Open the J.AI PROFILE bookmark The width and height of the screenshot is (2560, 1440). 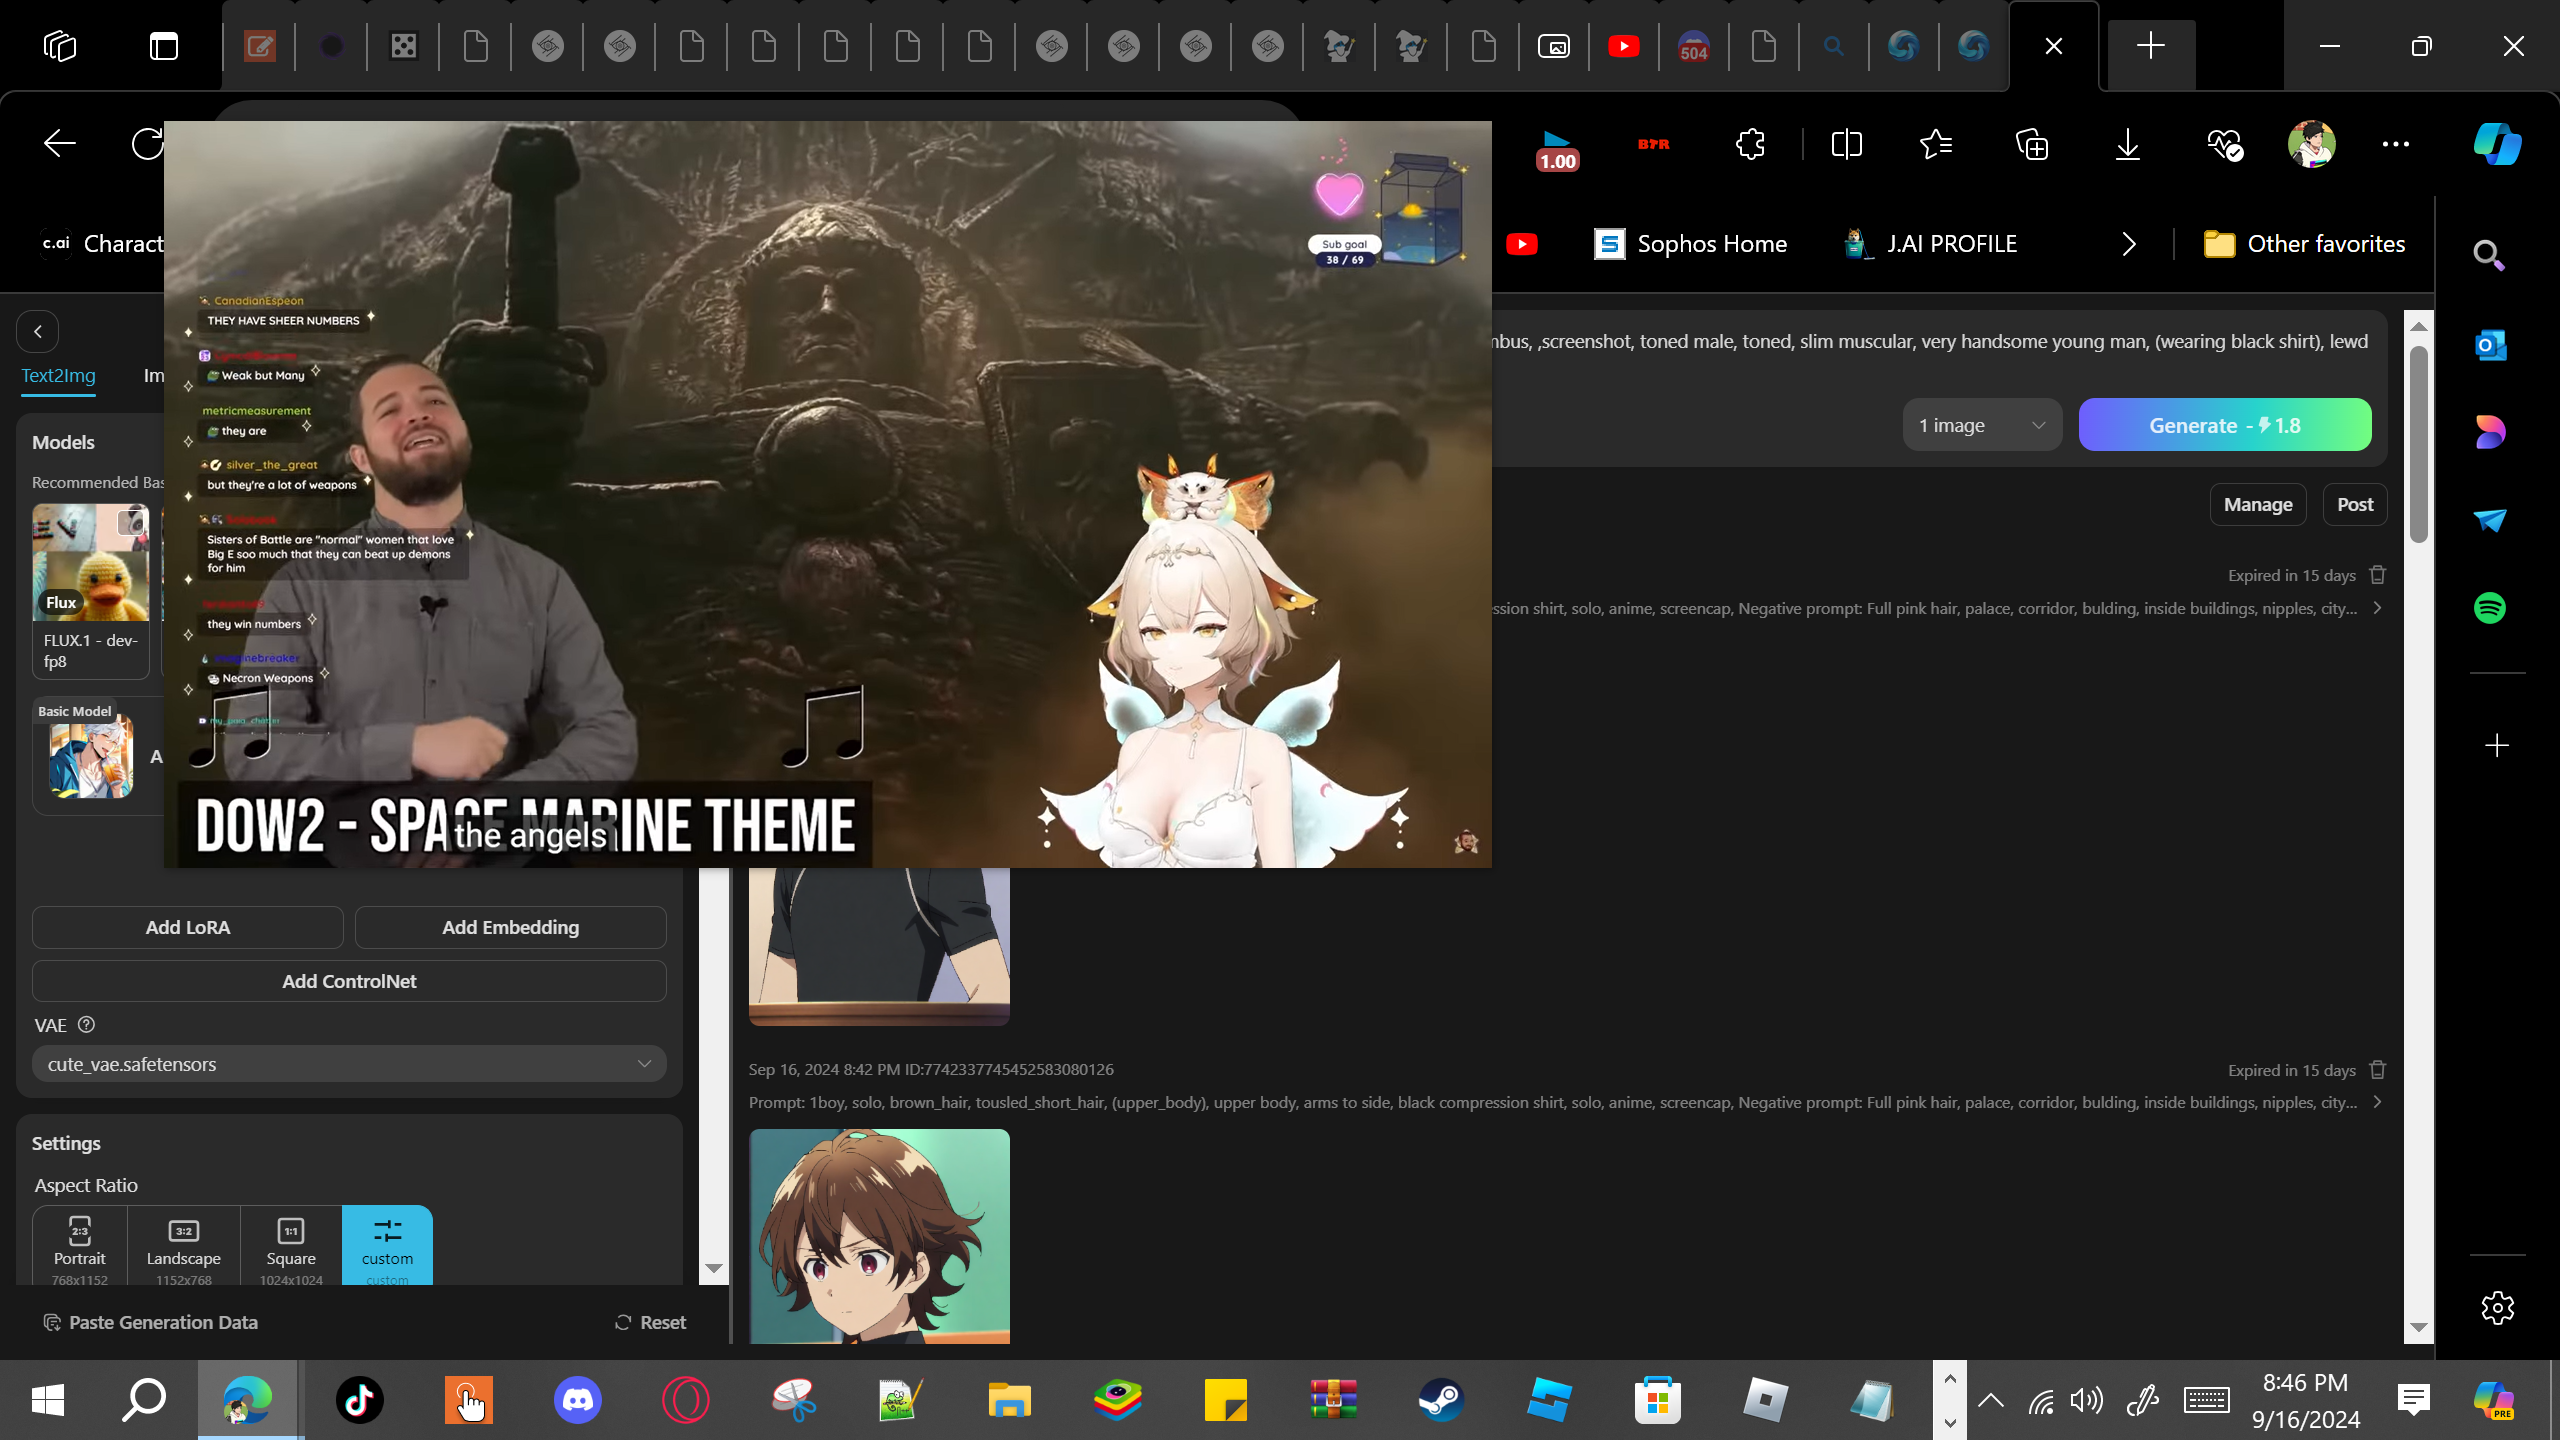point(1931,244)
